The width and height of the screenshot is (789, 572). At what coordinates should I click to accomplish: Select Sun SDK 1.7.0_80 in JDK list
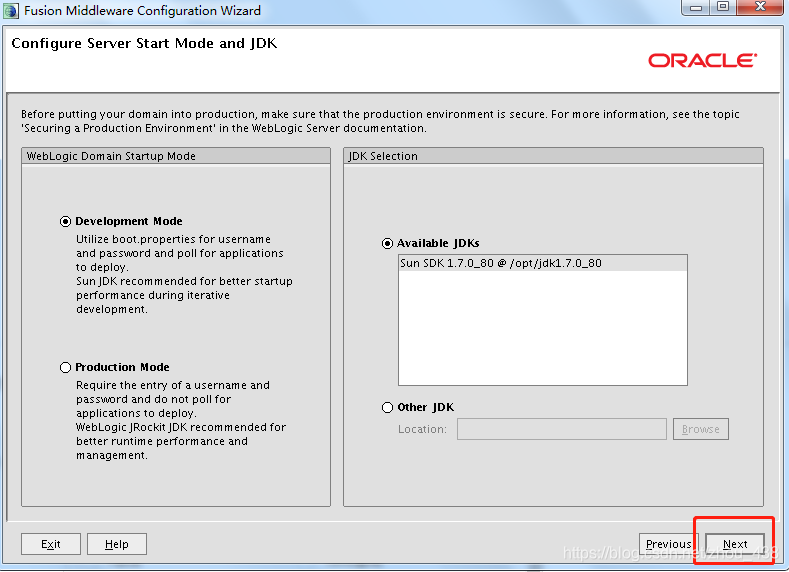point(542,263)
